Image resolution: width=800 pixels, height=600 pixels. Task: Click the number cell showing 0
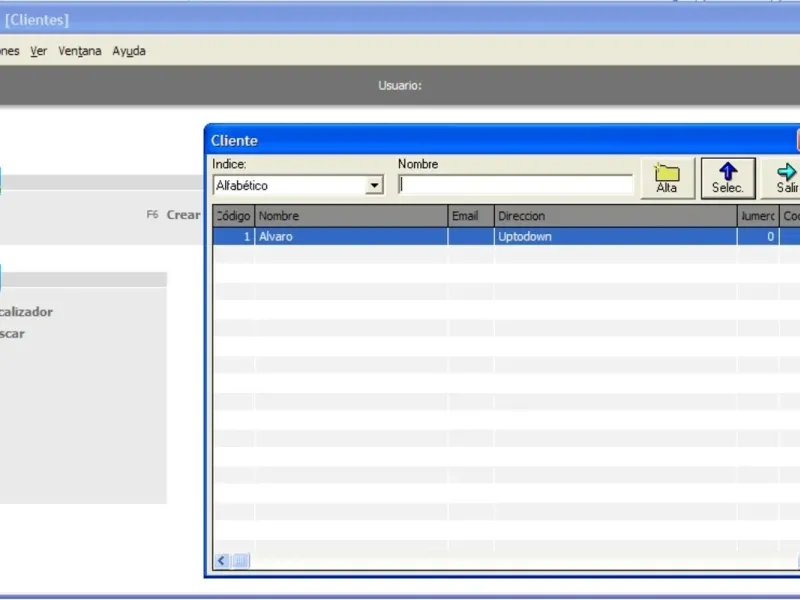[758, 237]
